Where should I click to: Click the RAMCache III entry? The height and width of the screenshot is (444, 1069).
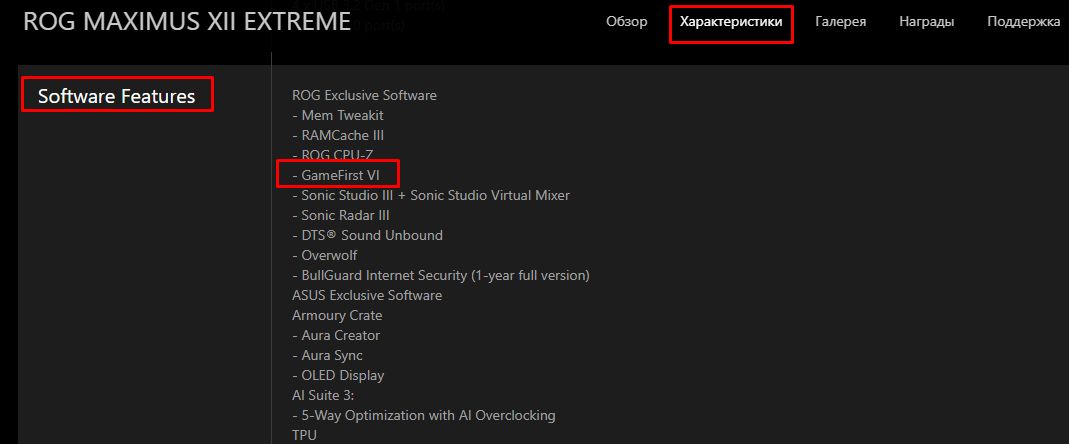click(x=338, y=135)
